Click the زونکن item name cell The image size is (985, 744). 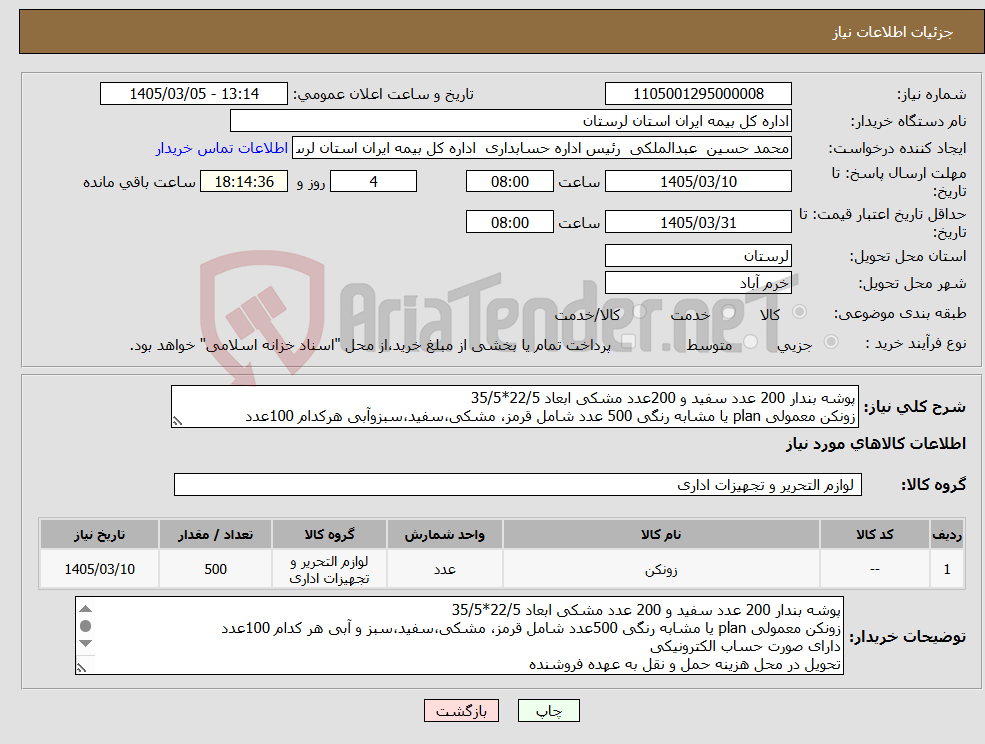point(661,569)
